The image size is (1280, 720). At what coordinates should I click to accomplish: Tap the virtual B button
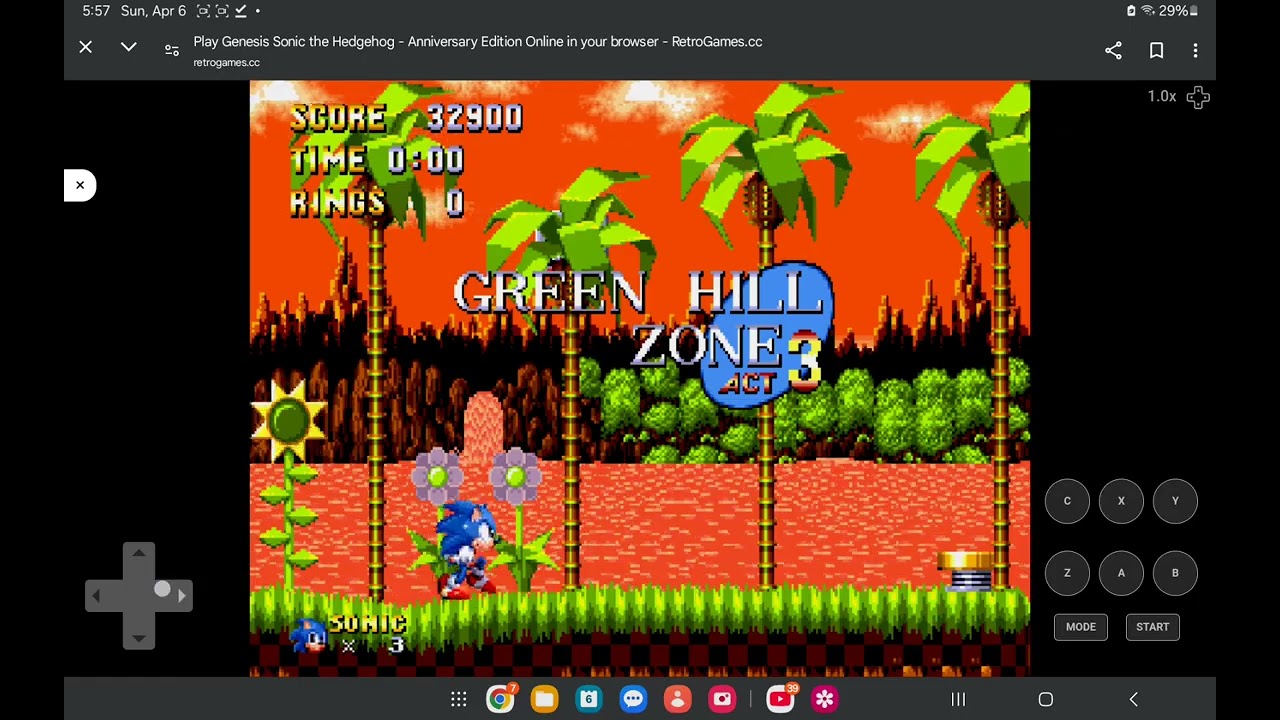click(1175, 573)
